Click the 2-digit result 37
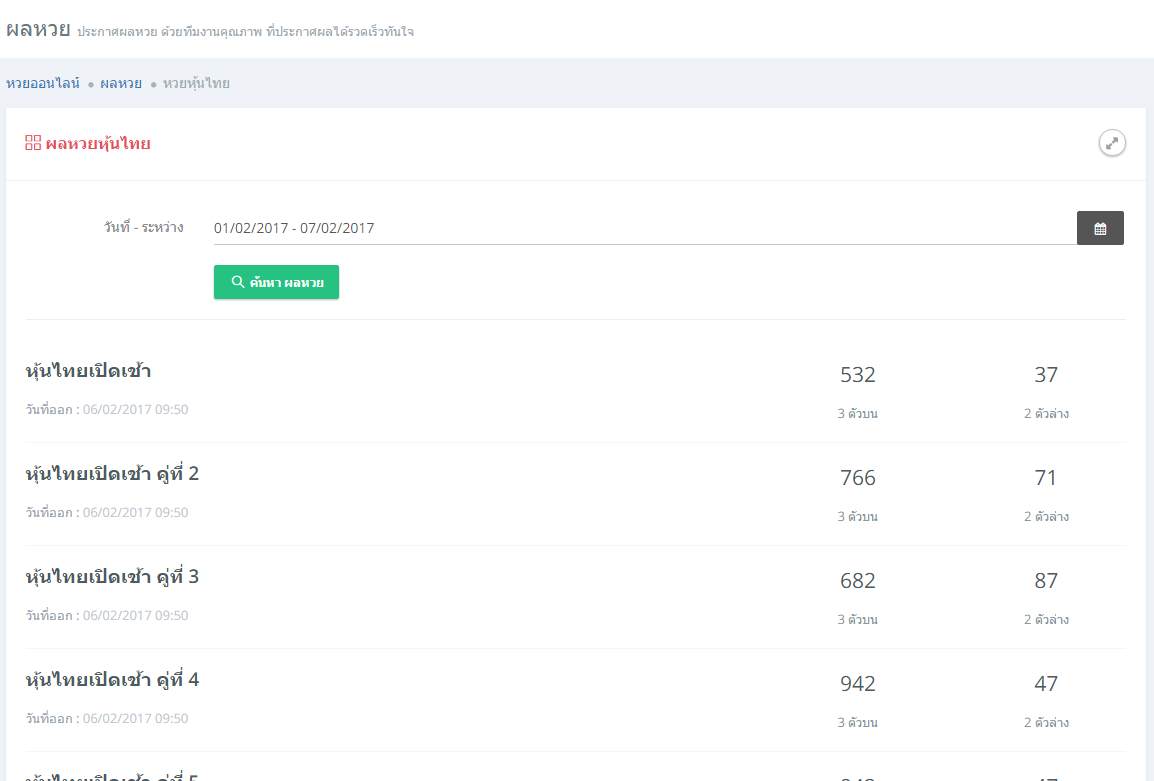The width and height of the screenshot is (1154, 781). (x=1046, y=375)
